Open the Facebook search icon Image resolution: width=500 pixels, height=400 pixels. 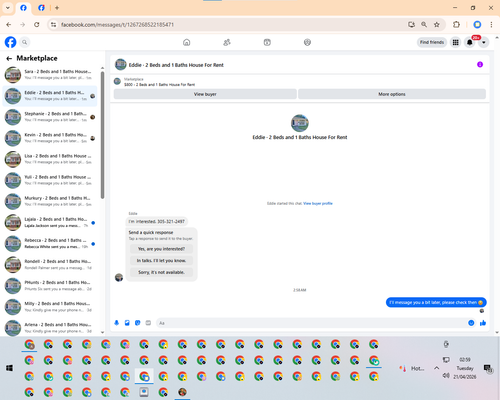coord(25,42)
